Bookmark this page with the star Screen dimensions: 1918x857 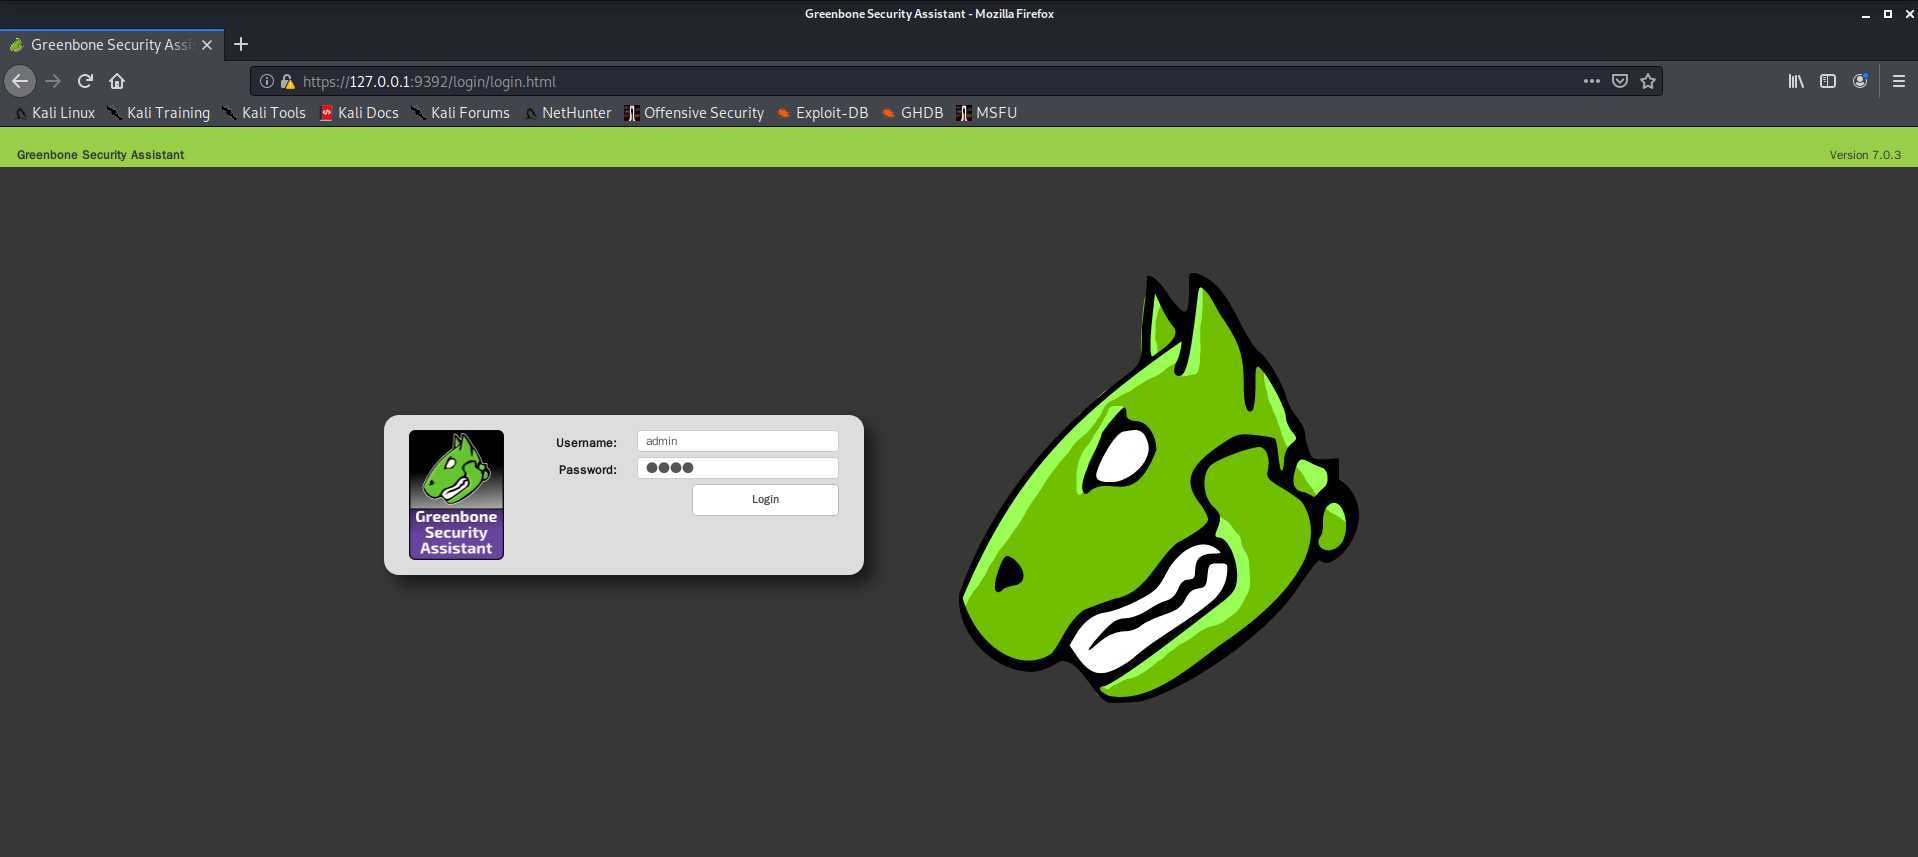click(x=1648, y=81)
